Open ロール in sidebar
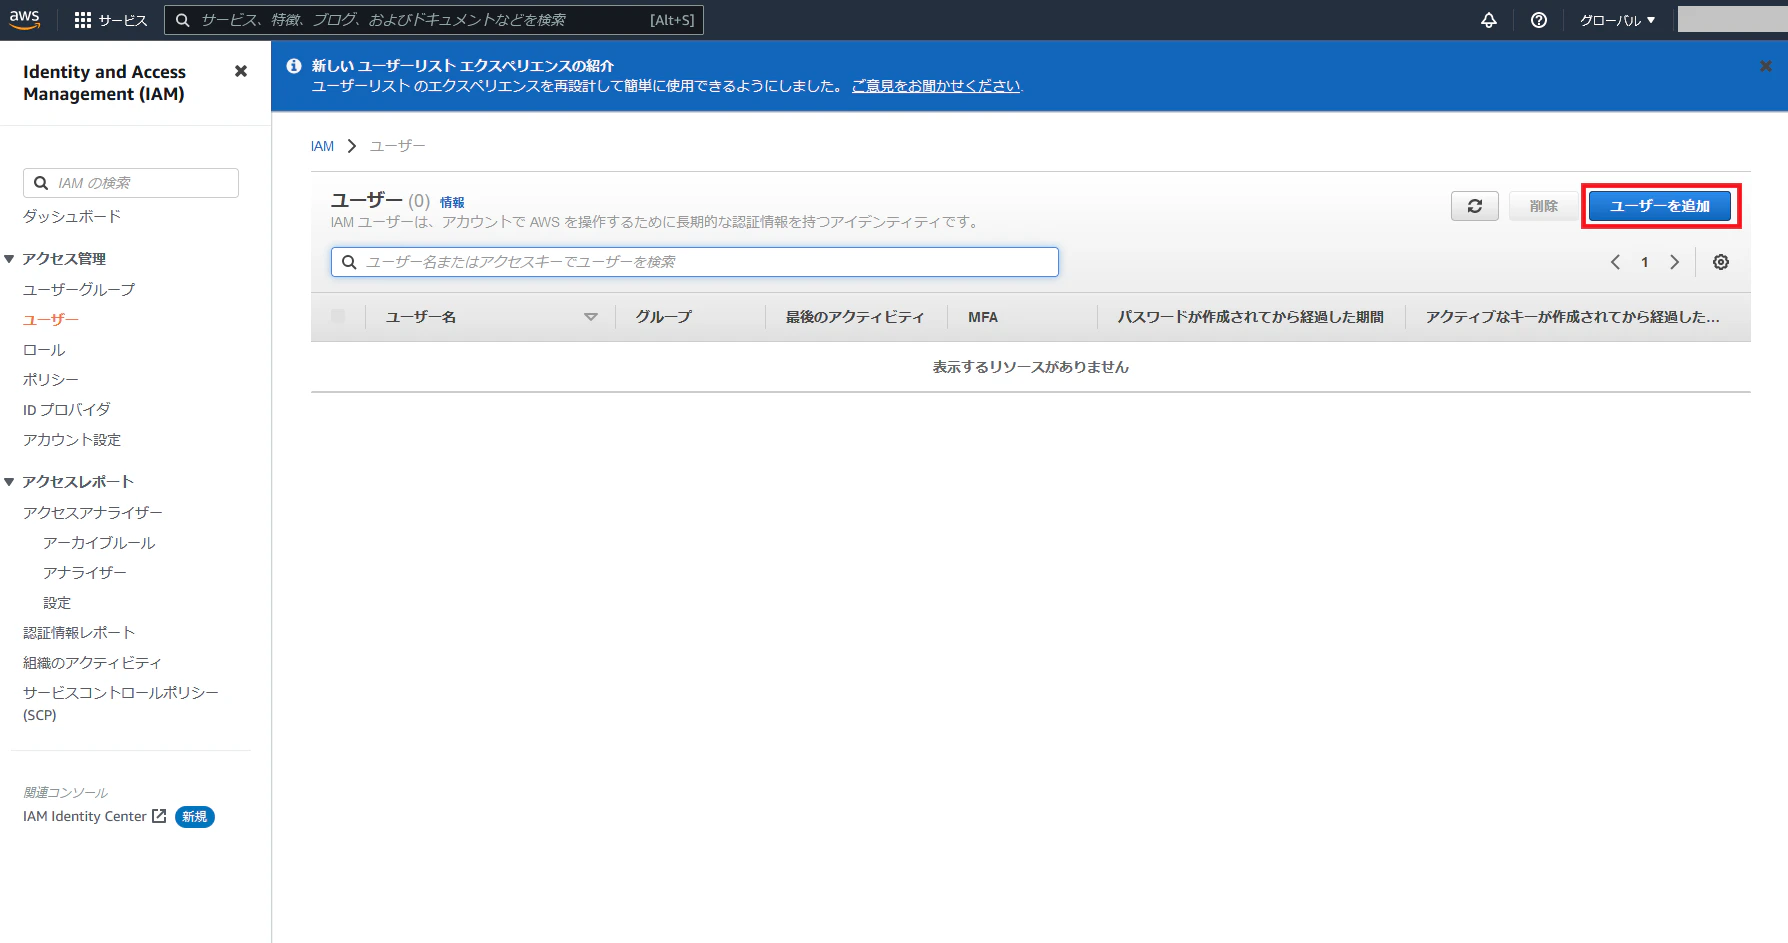This screenshot has height=943, width=1788. [x=44, y=350]
